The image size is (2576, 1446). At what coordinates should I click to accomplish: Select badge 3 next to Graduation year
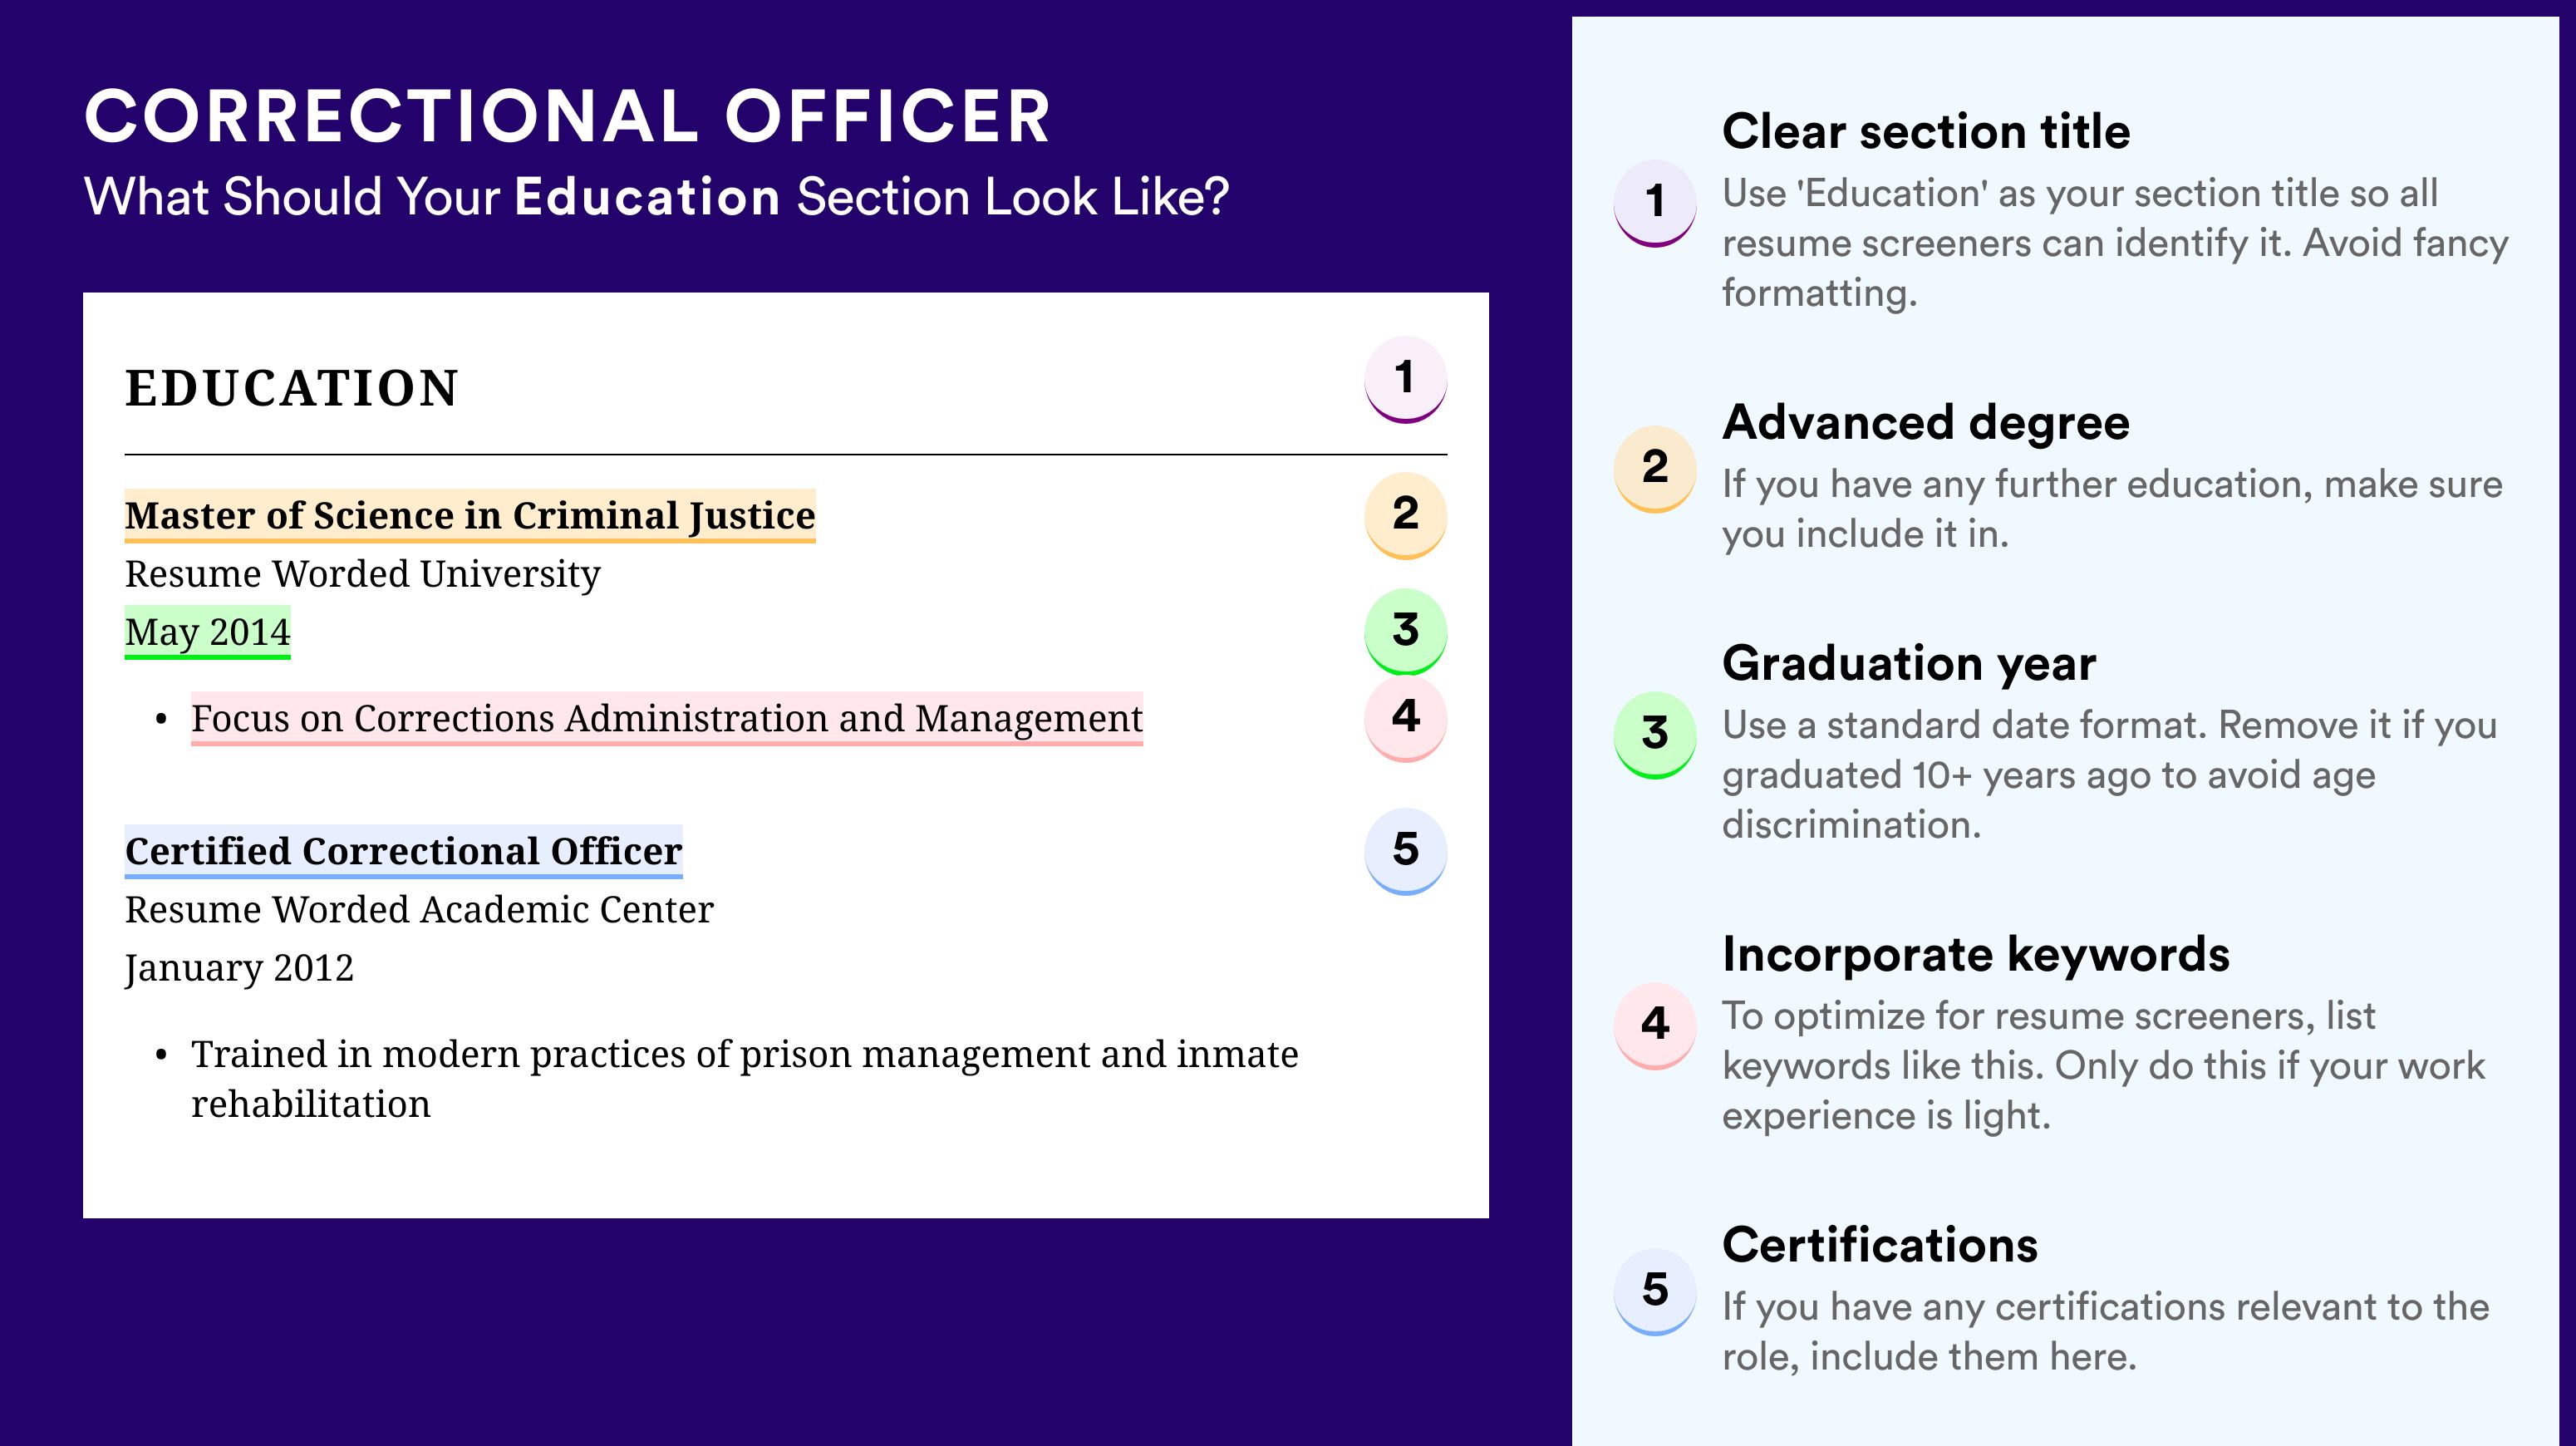click(x=1655, y=735)
